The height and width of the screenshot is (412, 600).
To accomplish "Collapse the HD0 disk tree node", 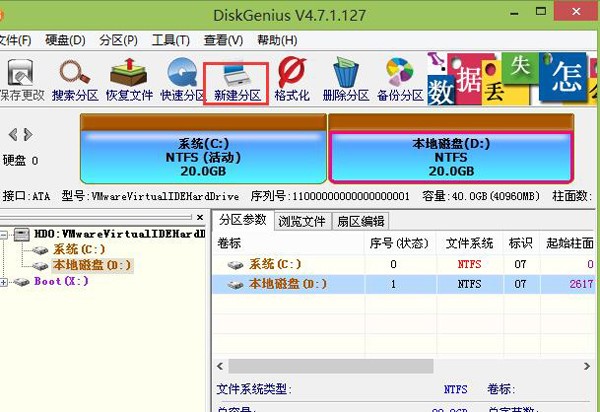I will pyautogui.click(x=3, y=234).
